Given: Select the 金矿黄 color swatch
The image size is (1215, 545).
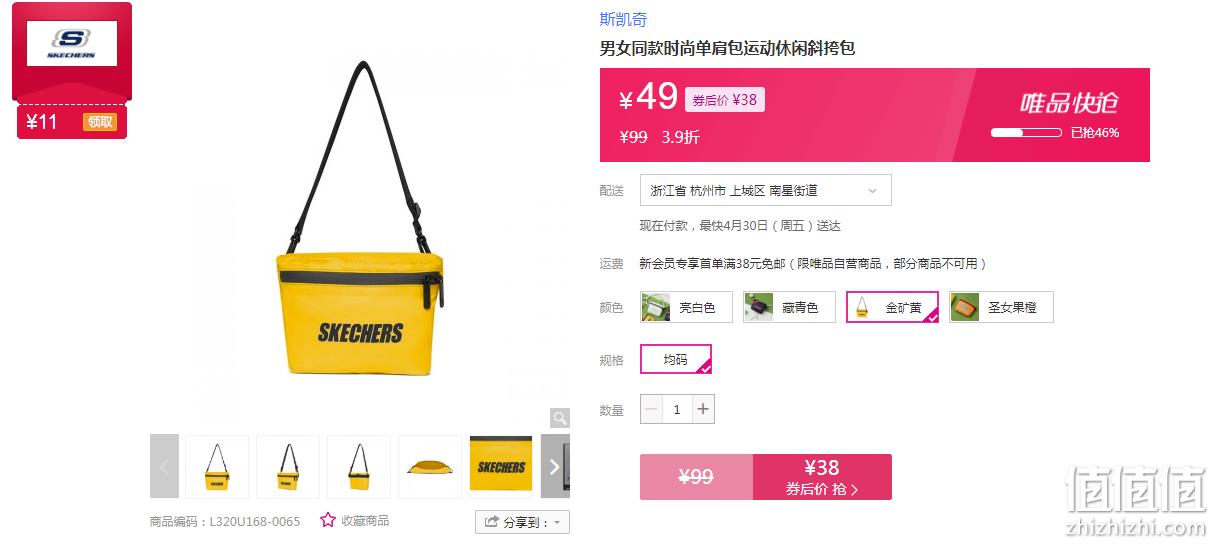Looking at the screenshot, I should tap(892, 307).
